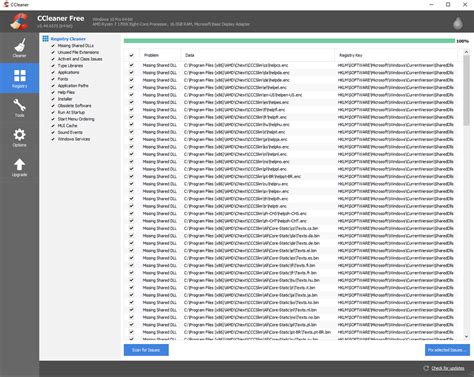Image resolution: width=474 pixels, height=377 pixels.
Task: Select the helpko.enc data path
Action: pos(236,147)
